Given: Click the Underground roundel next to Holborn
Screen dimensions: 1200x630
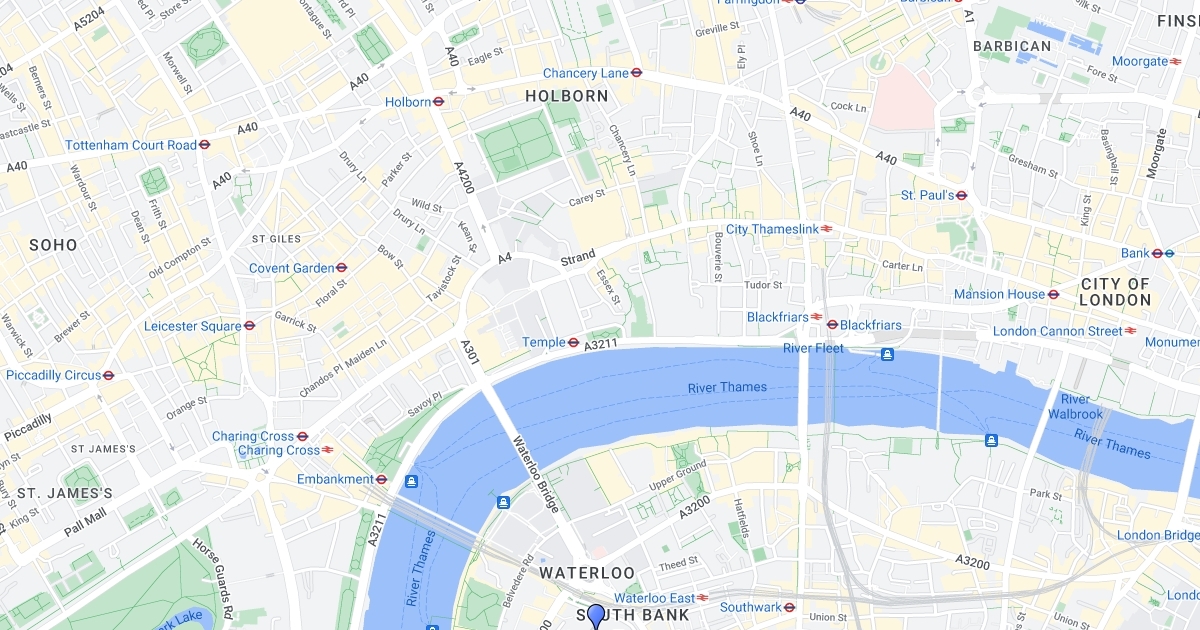Looking at the screenshot, I should pyautogui.click(x=438, y=102).
